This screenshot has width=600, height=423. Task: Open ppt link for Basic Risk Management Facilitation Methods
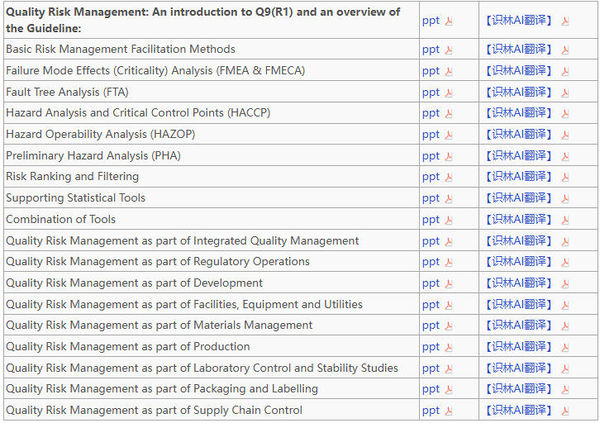[430, 49]
